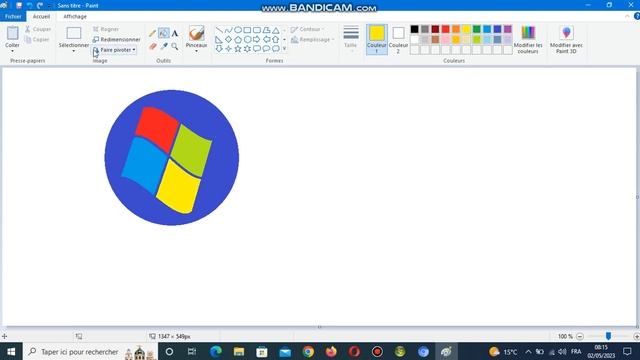Open the Sélectionner dropdown arrow
This screenshot has height=360, width=640.
point(74,51)
